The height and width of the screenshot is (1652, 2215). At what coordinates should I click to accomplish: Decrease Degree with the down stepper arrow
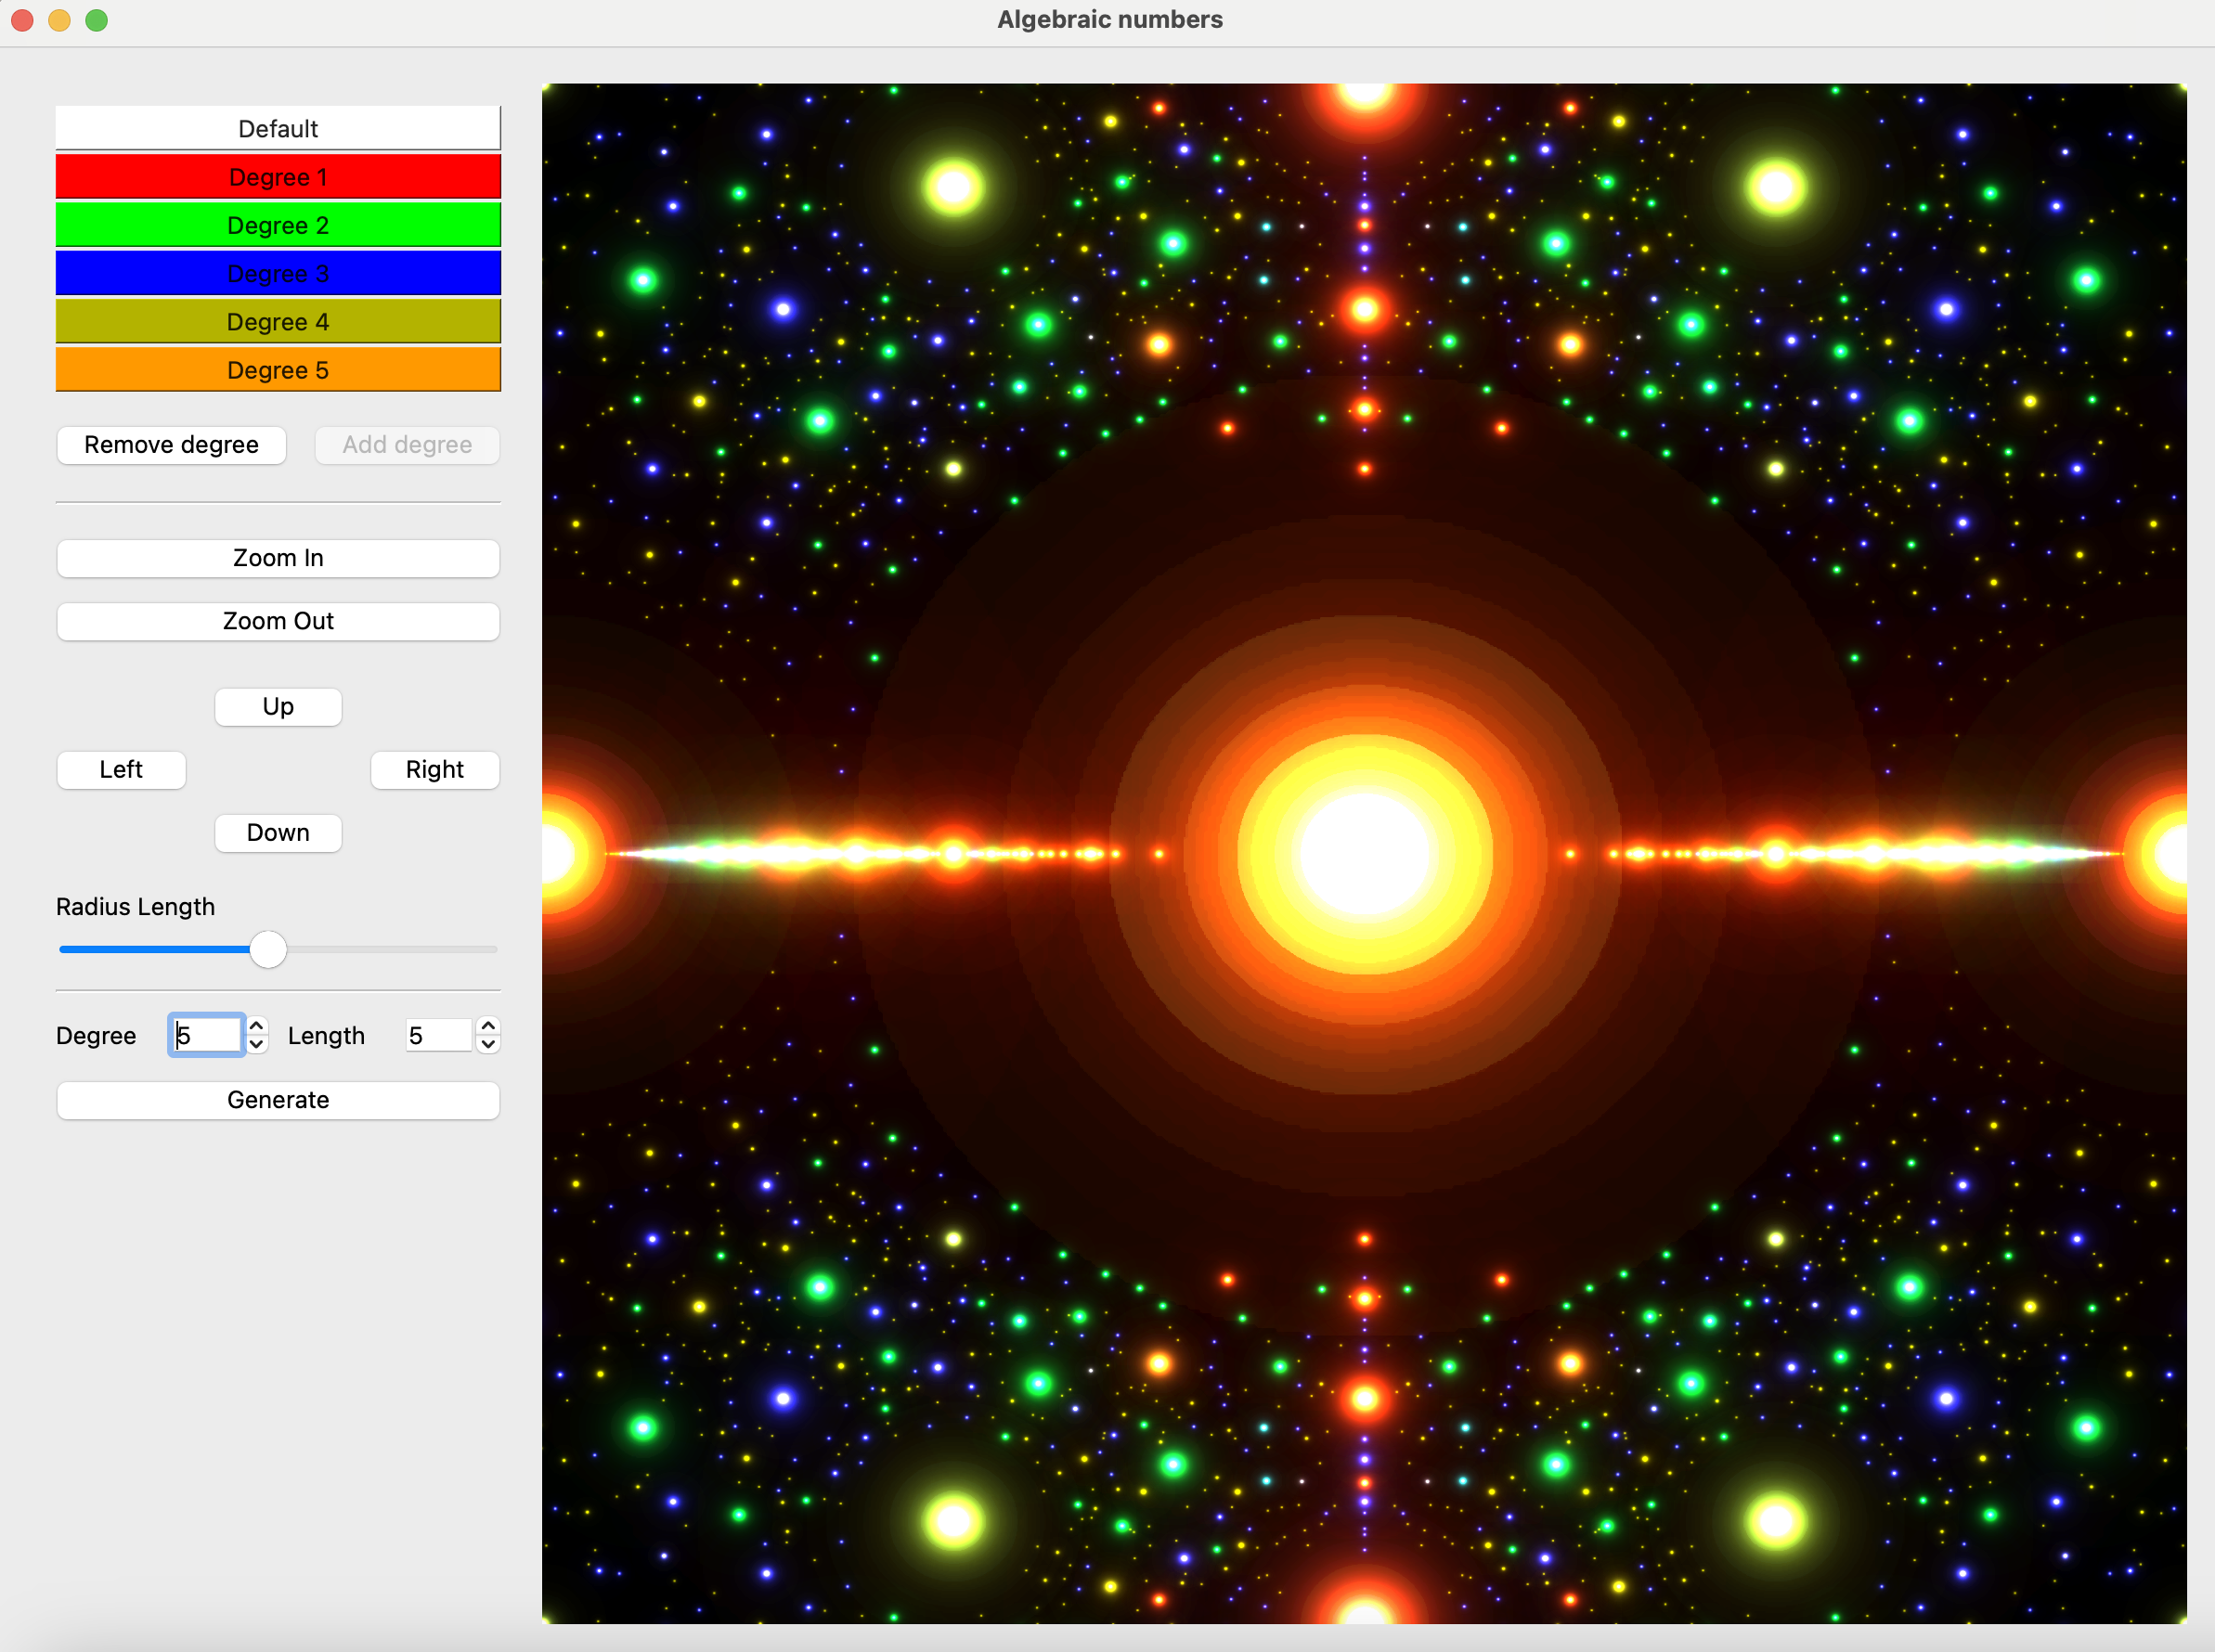[257, 1045]
